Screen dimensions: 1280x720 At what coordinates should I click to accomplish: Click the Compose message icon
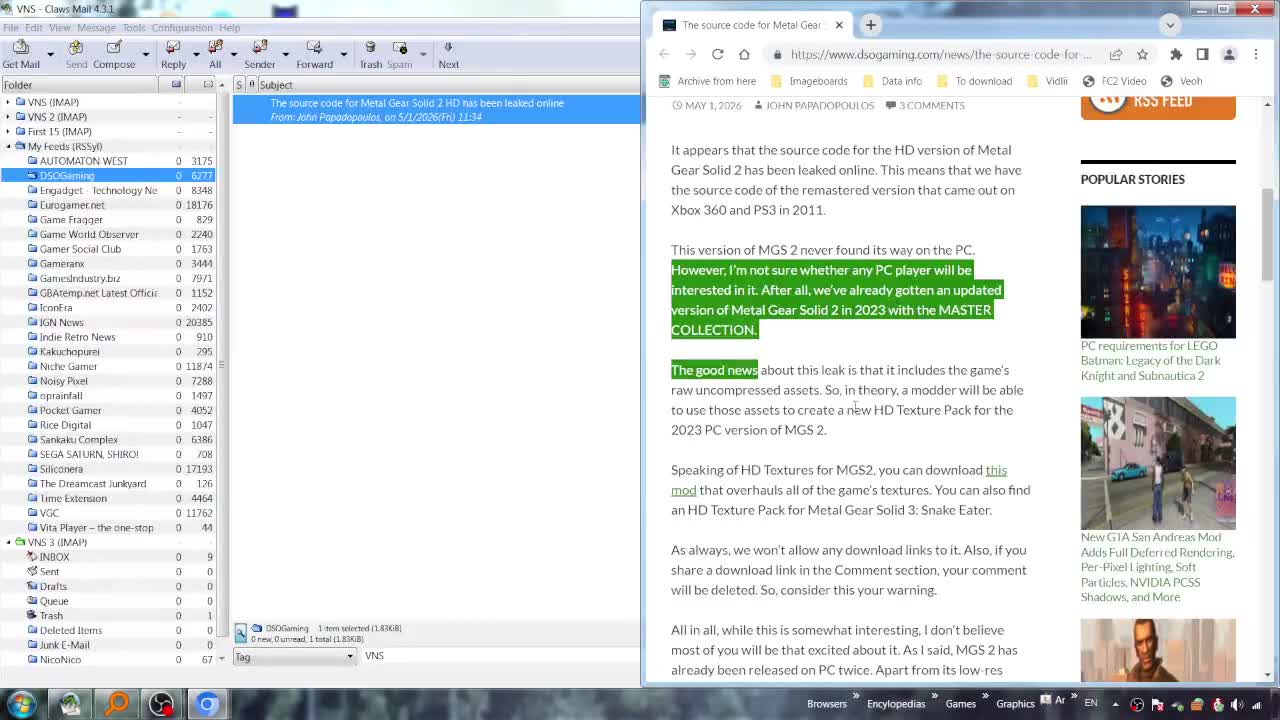(114, 54)
